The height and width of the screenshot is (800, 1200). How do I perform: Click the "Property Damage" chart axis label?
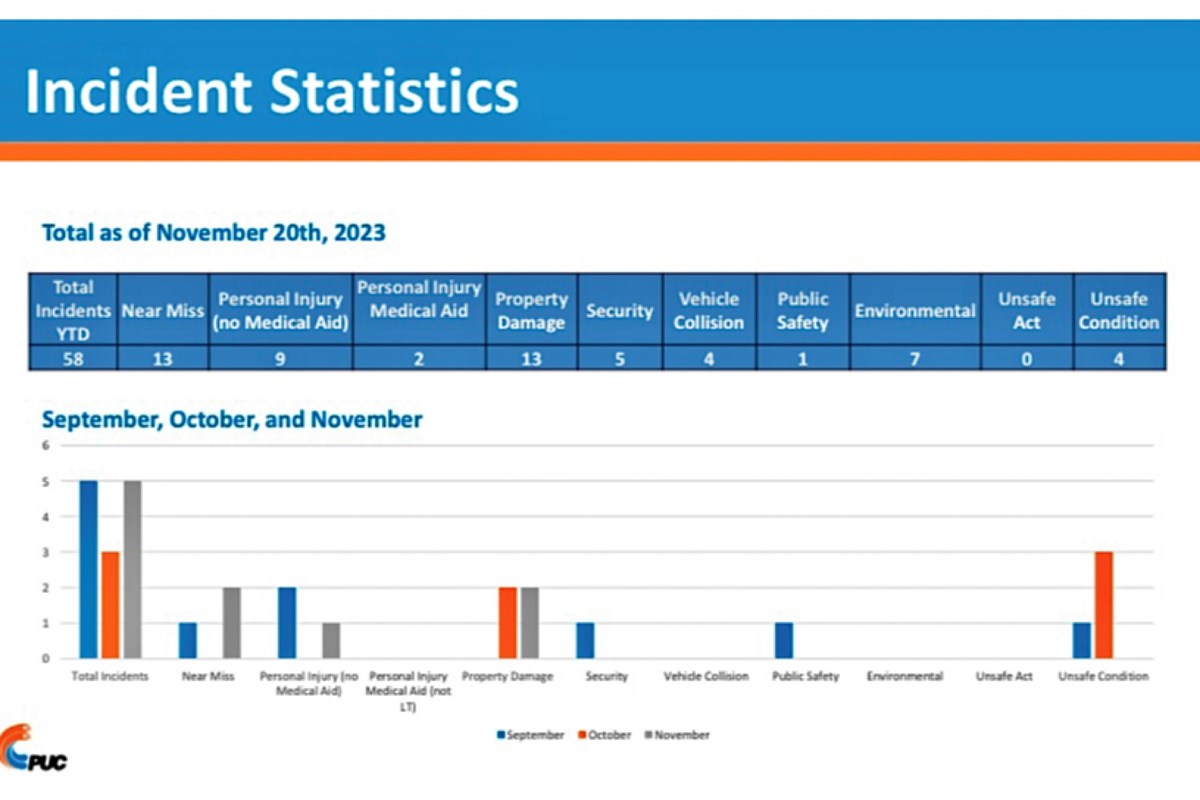coord(507,677)
